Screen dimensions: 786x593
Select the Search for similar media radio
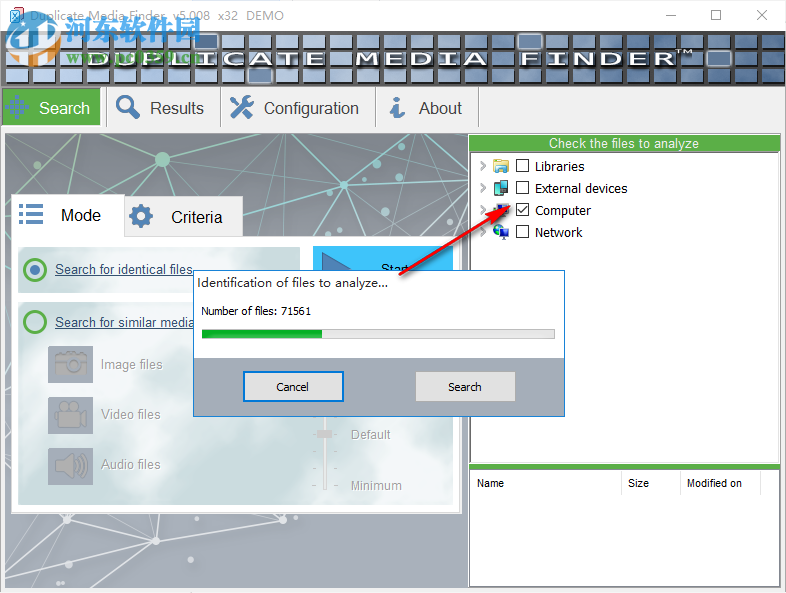(35, 322)
